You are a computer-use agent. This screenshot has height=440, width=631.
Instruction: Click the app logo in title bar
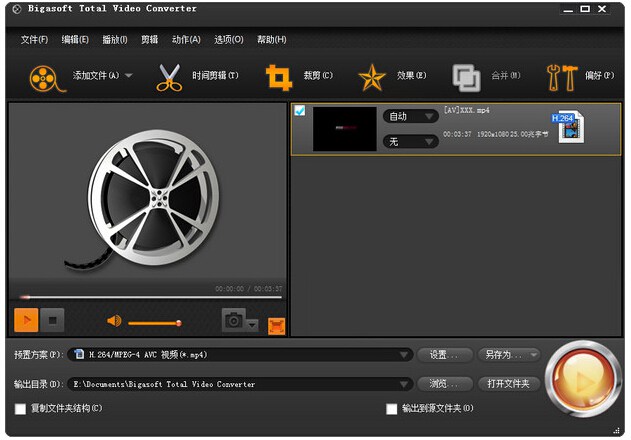[16, 9]
